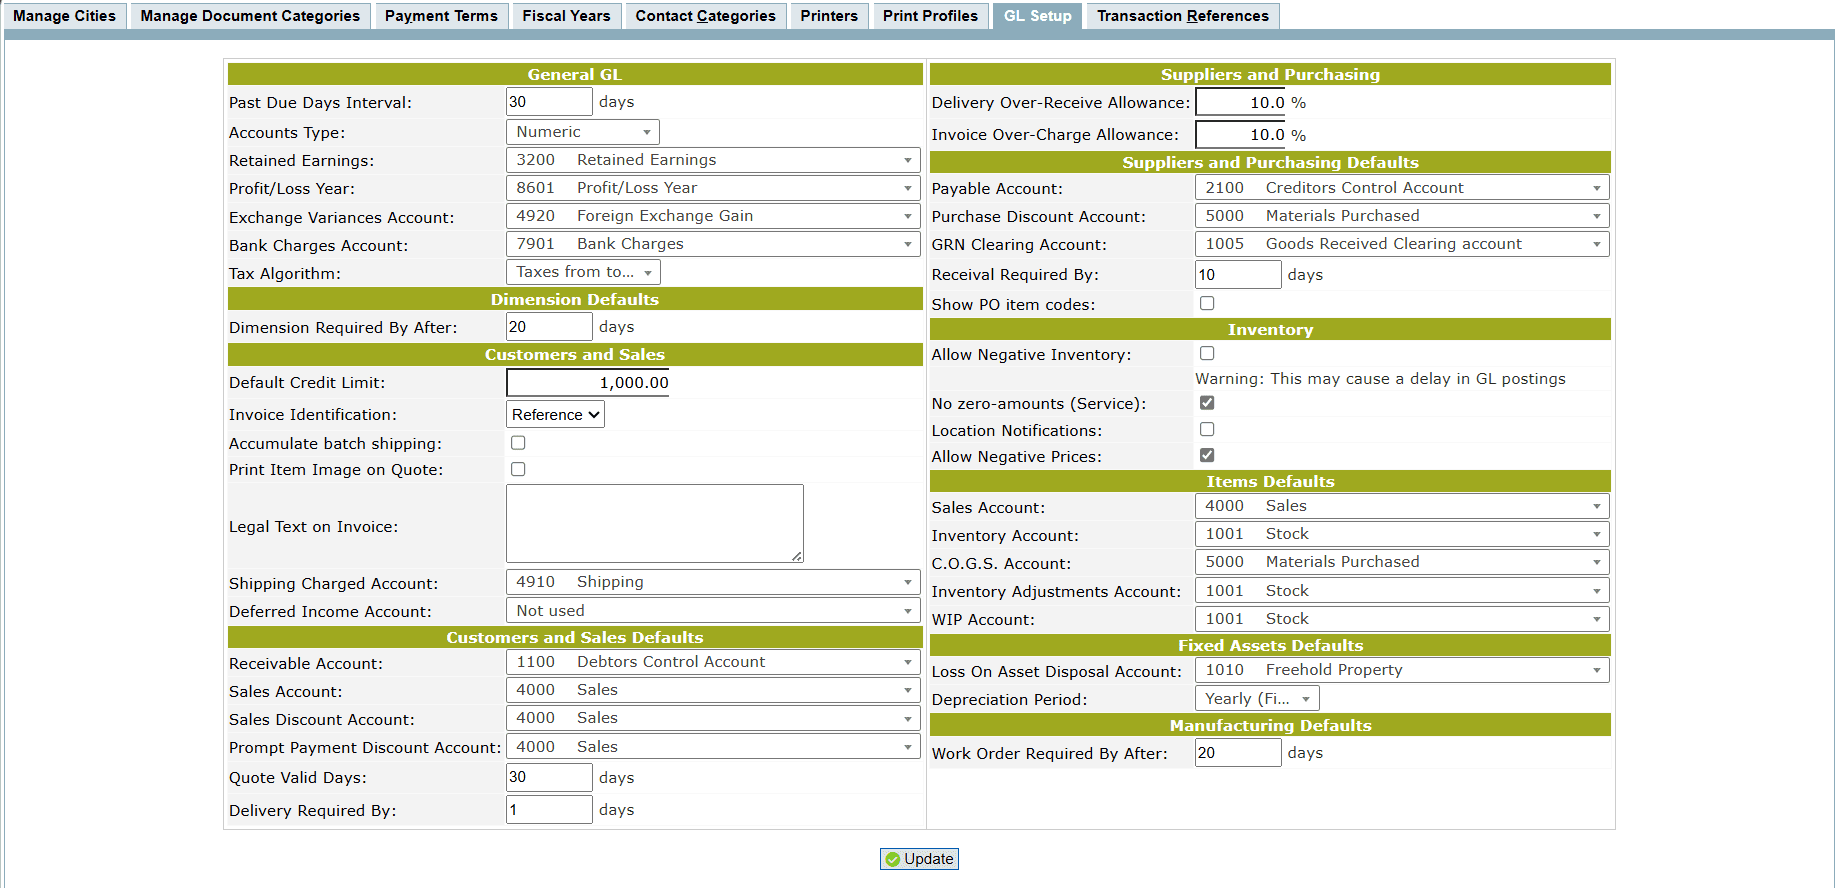Switch to the Fiscal Years tab
The width and height of the screenshot is (1837, 888).
[x=566, y=16]
